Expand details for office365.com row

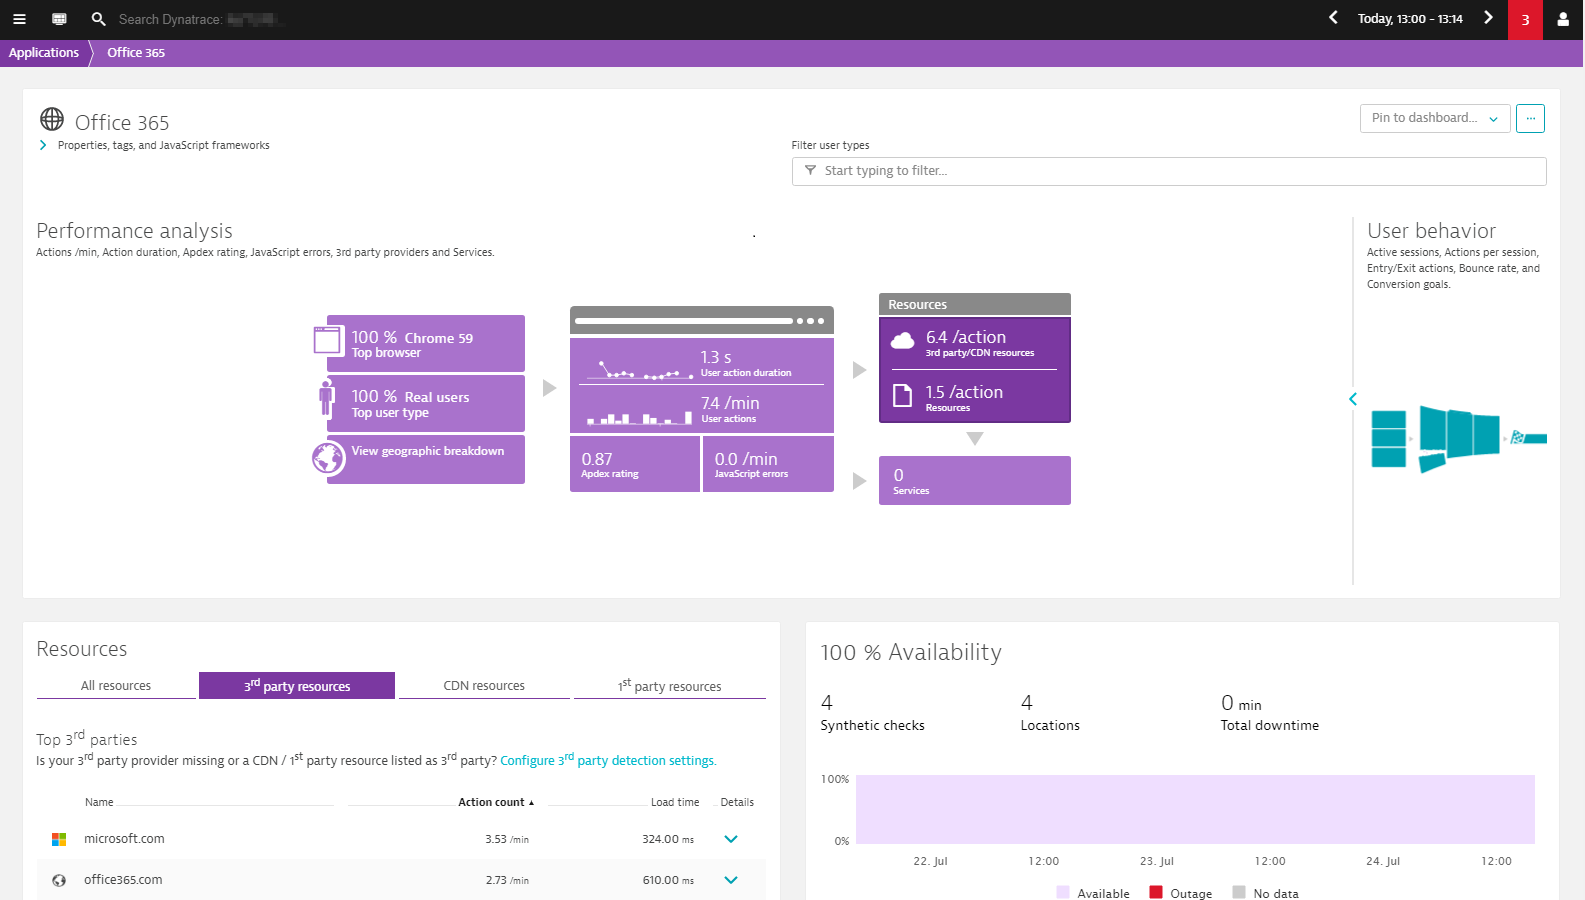731,880
